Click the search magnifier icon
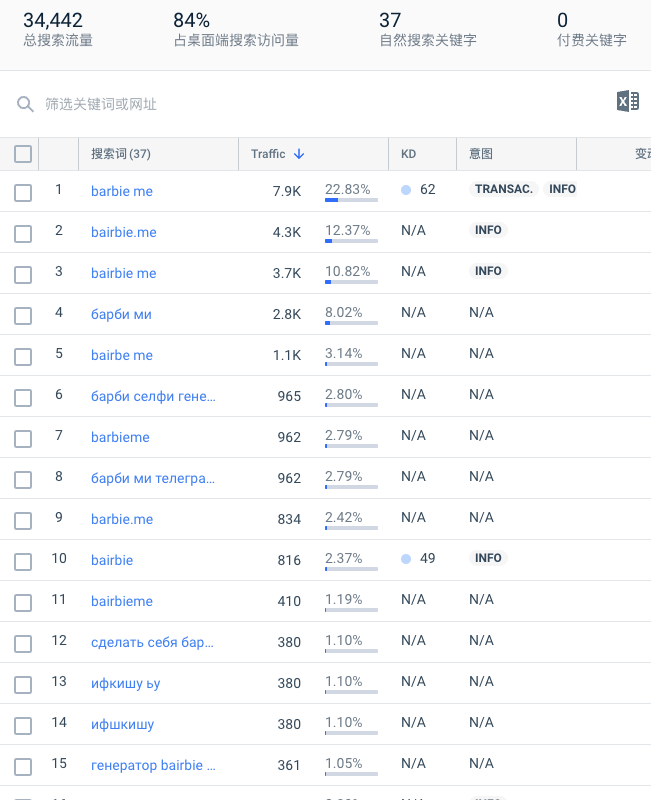The width and height of the screenshot is (651, 800). [25, 104]
